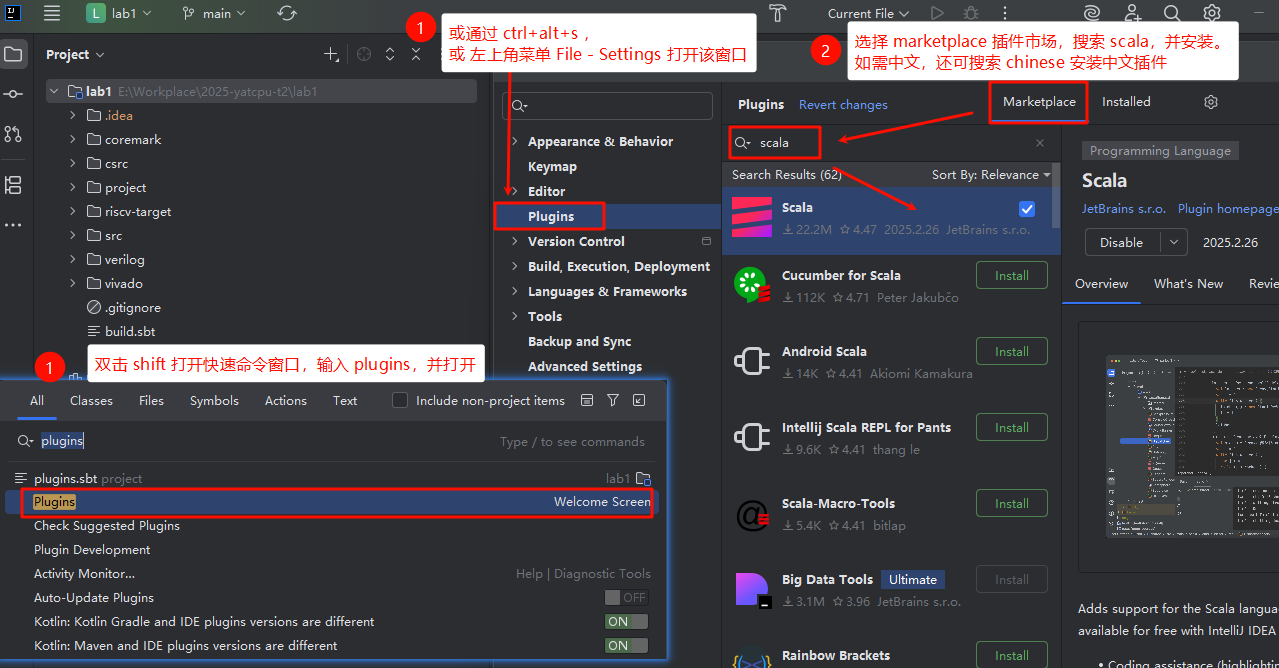Open the AI Assistant spiral icon
This screenshot has height=668, width=1279.
pos(1092,13)
